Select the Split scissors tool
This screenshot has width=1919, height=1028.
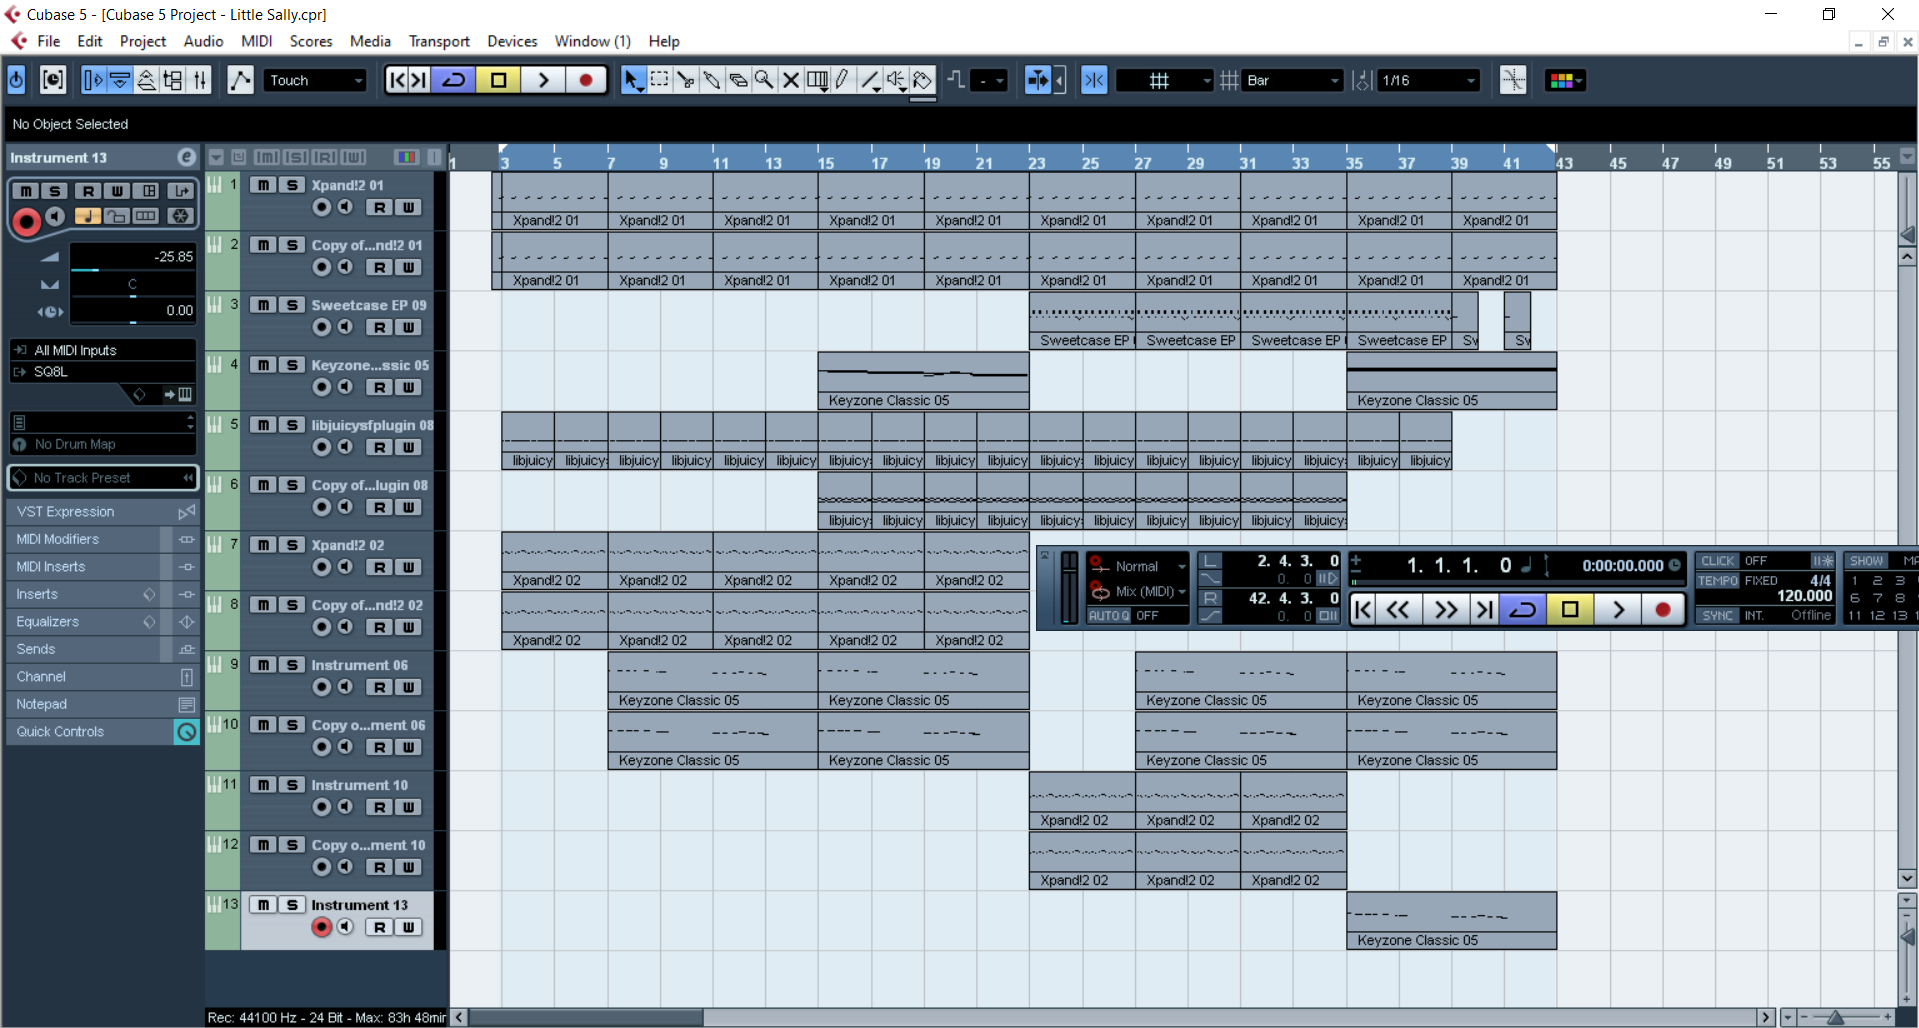pyautogui.click(x=685, y=80)
